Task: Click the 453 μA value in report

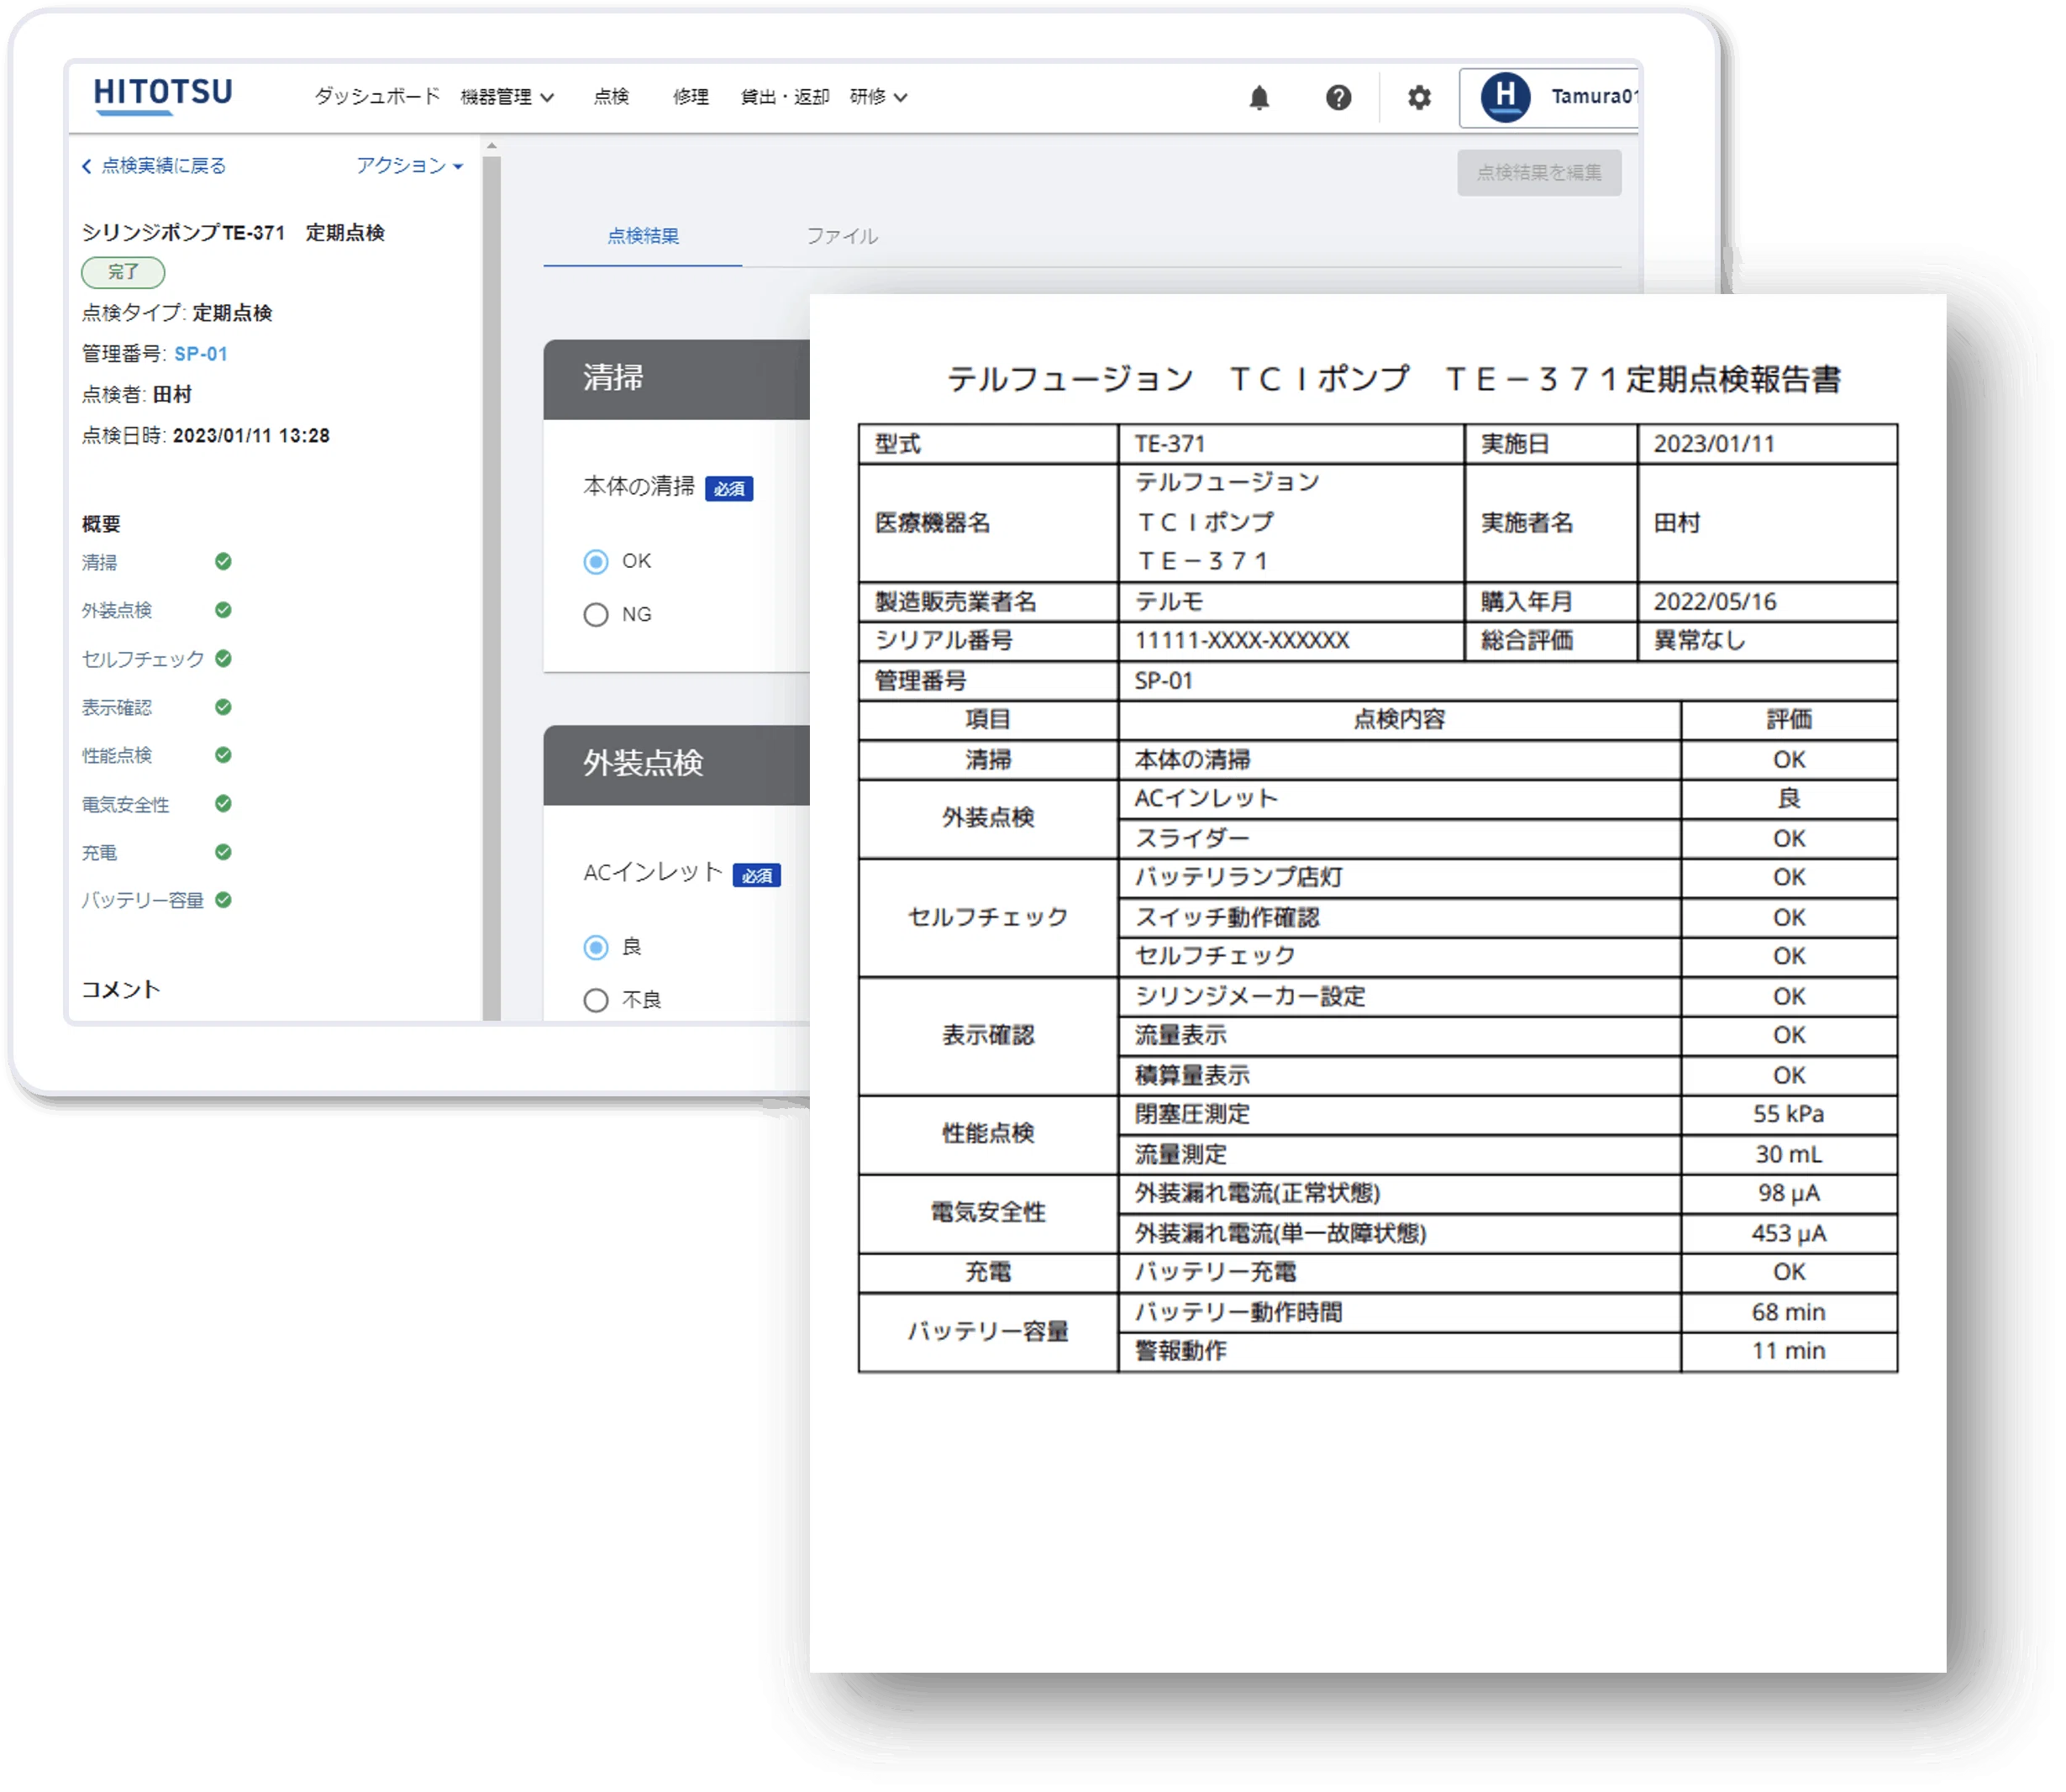Action: 1788,1233
